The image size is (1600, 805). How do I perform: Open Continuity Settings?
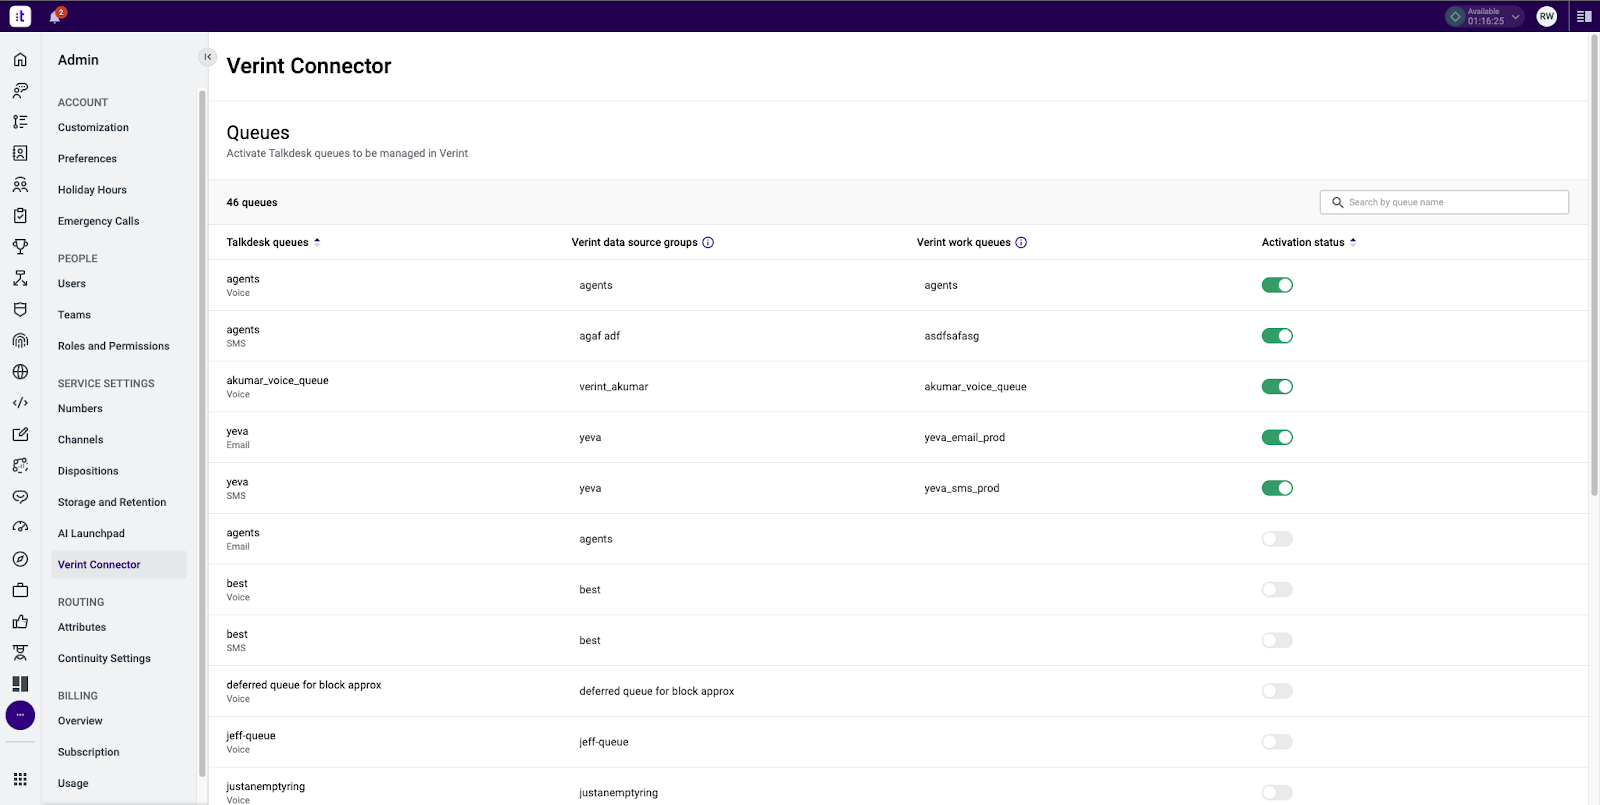pos(104,659)
